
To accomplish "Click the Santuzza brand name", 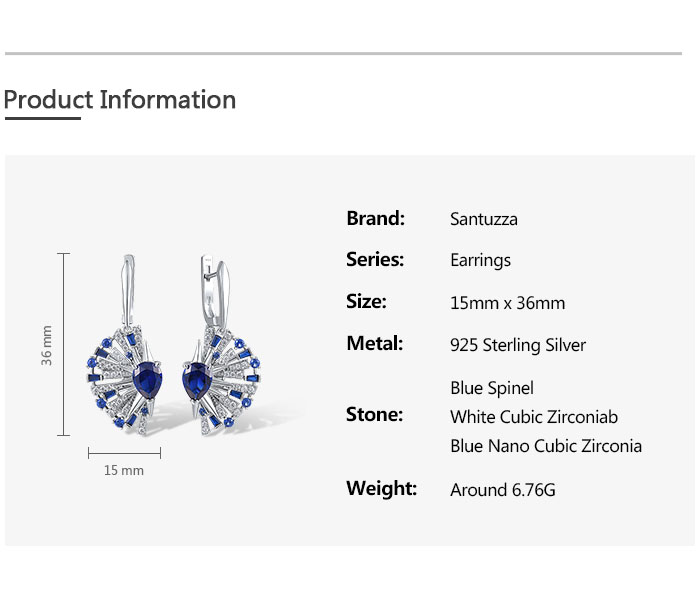I will [484, 219].
